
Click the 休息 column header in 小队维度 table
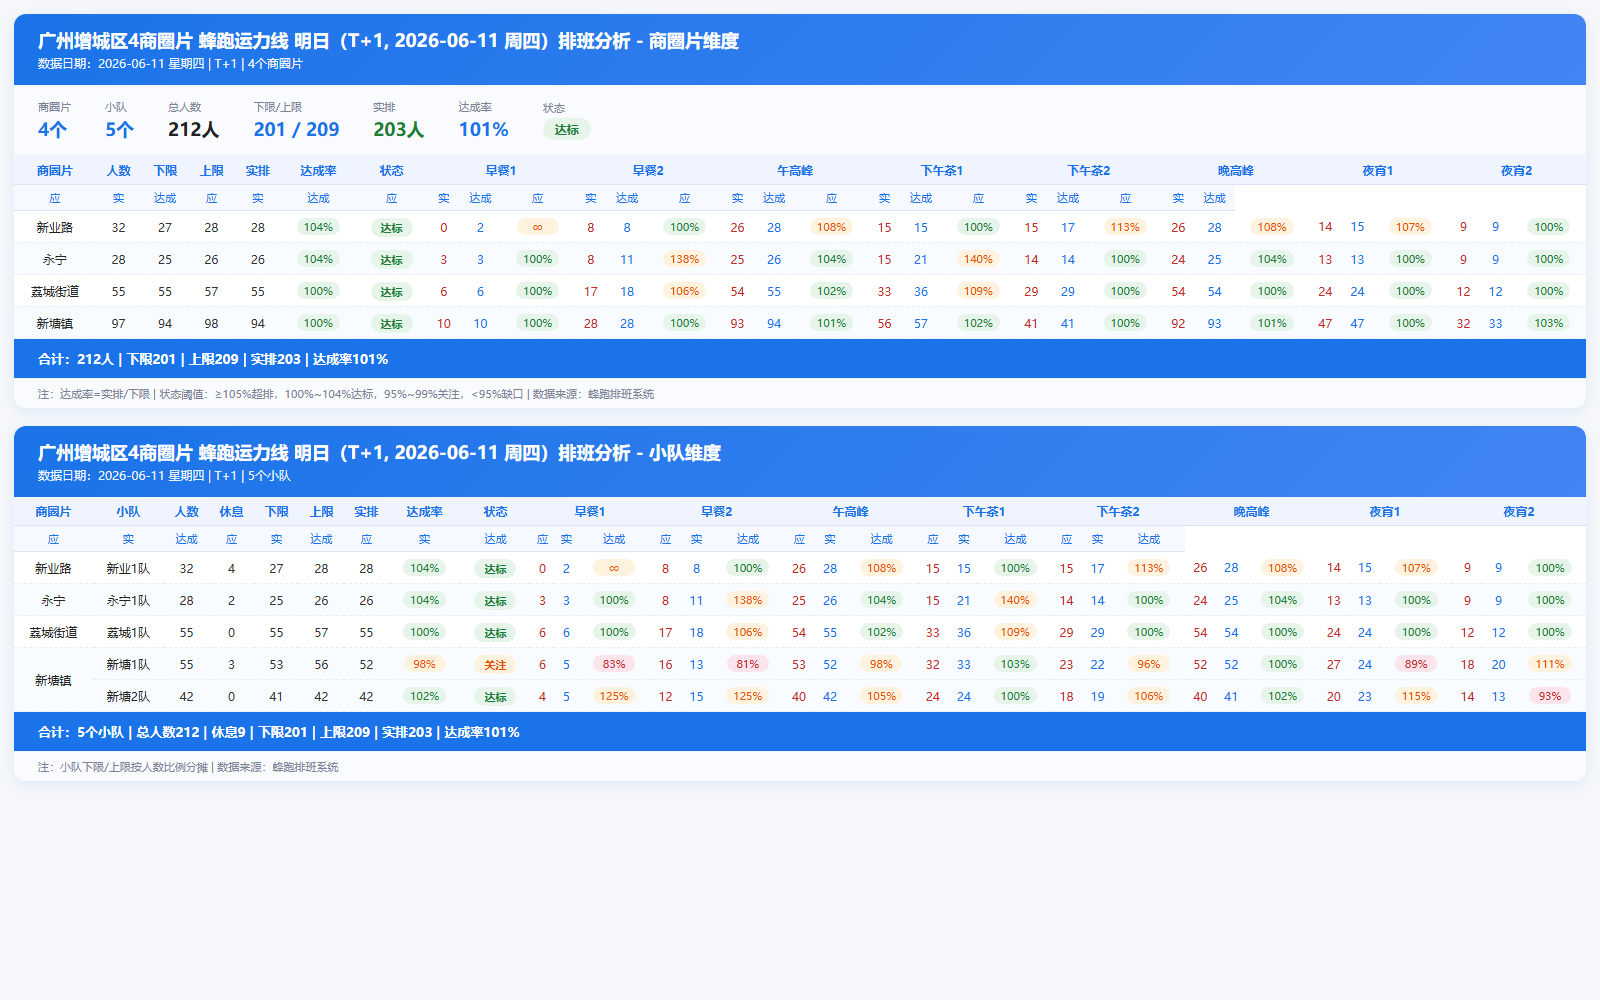point(231,512)
